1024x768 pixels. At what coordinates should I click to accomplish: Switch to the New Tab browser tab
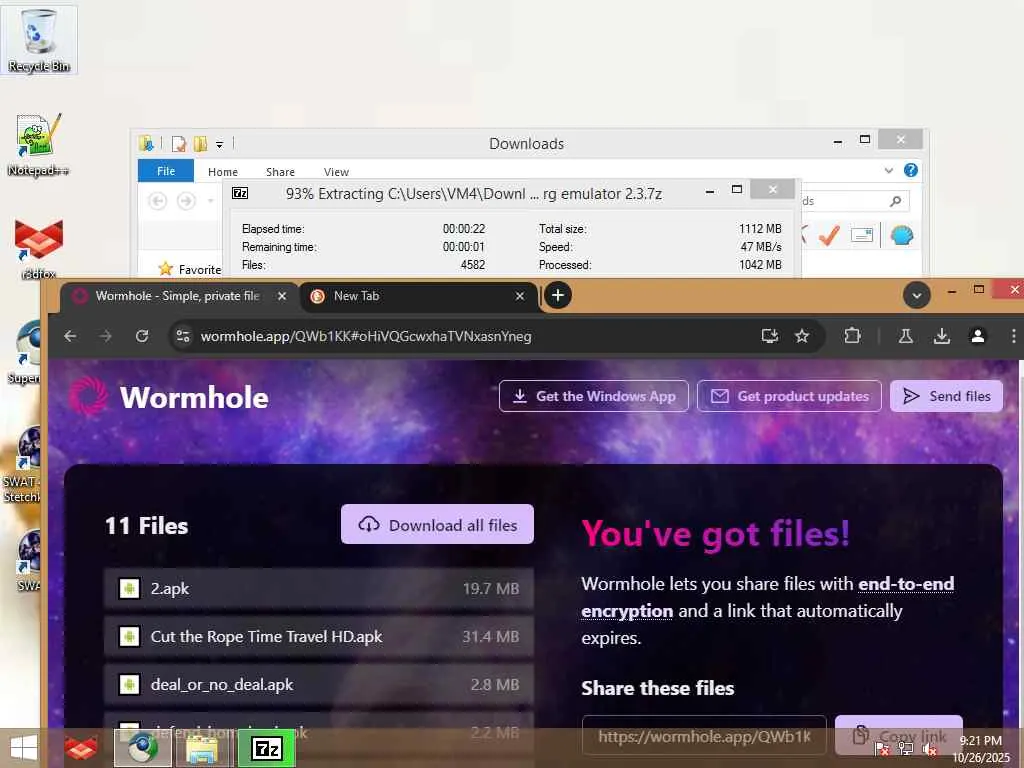(418, 296)
